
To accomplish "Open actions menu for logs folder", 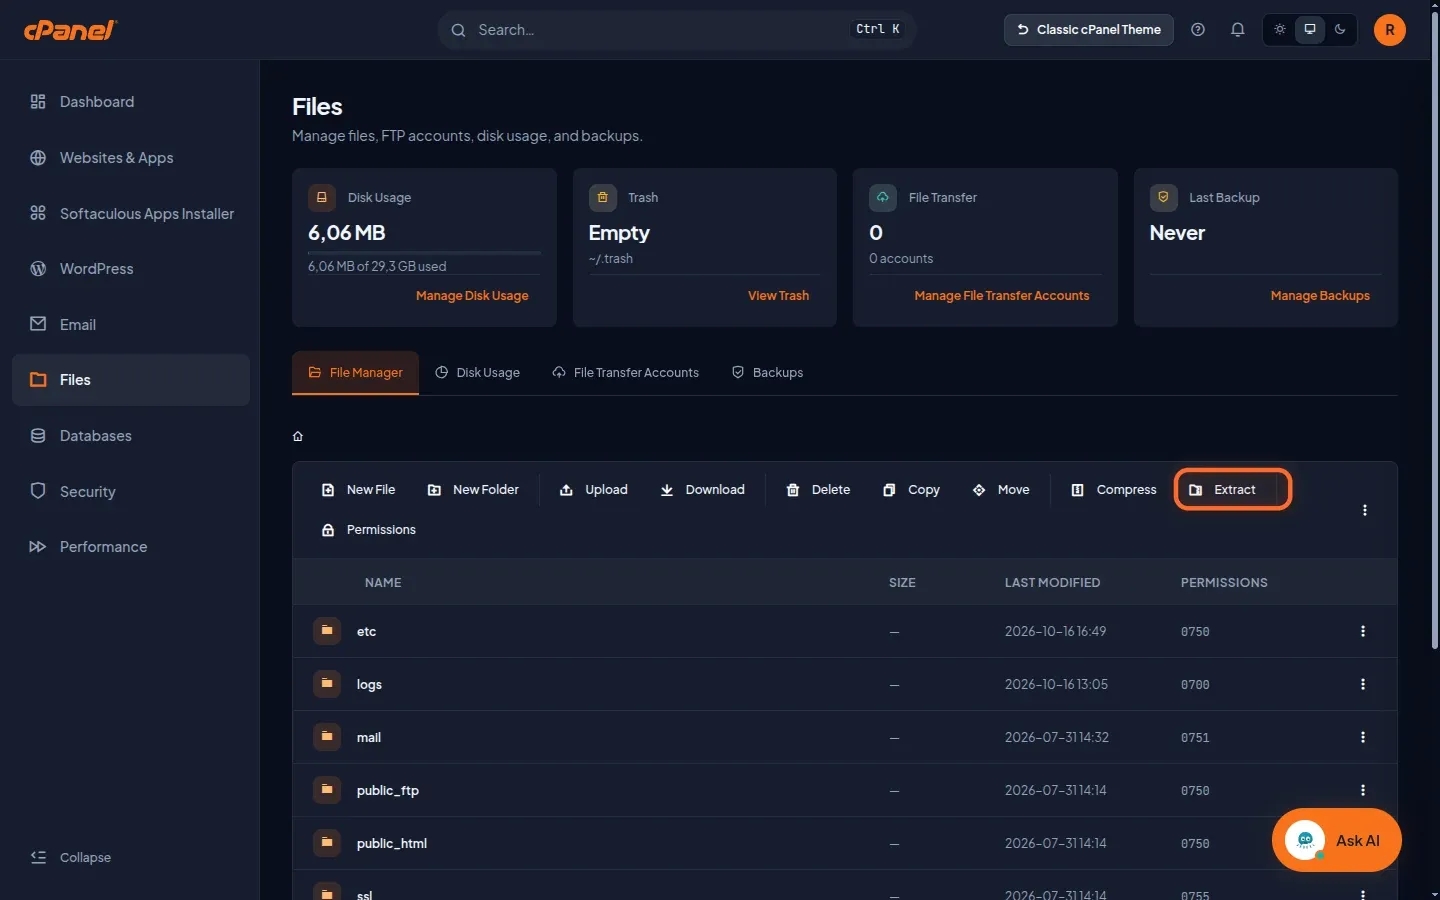I will tap(1363, 684).
